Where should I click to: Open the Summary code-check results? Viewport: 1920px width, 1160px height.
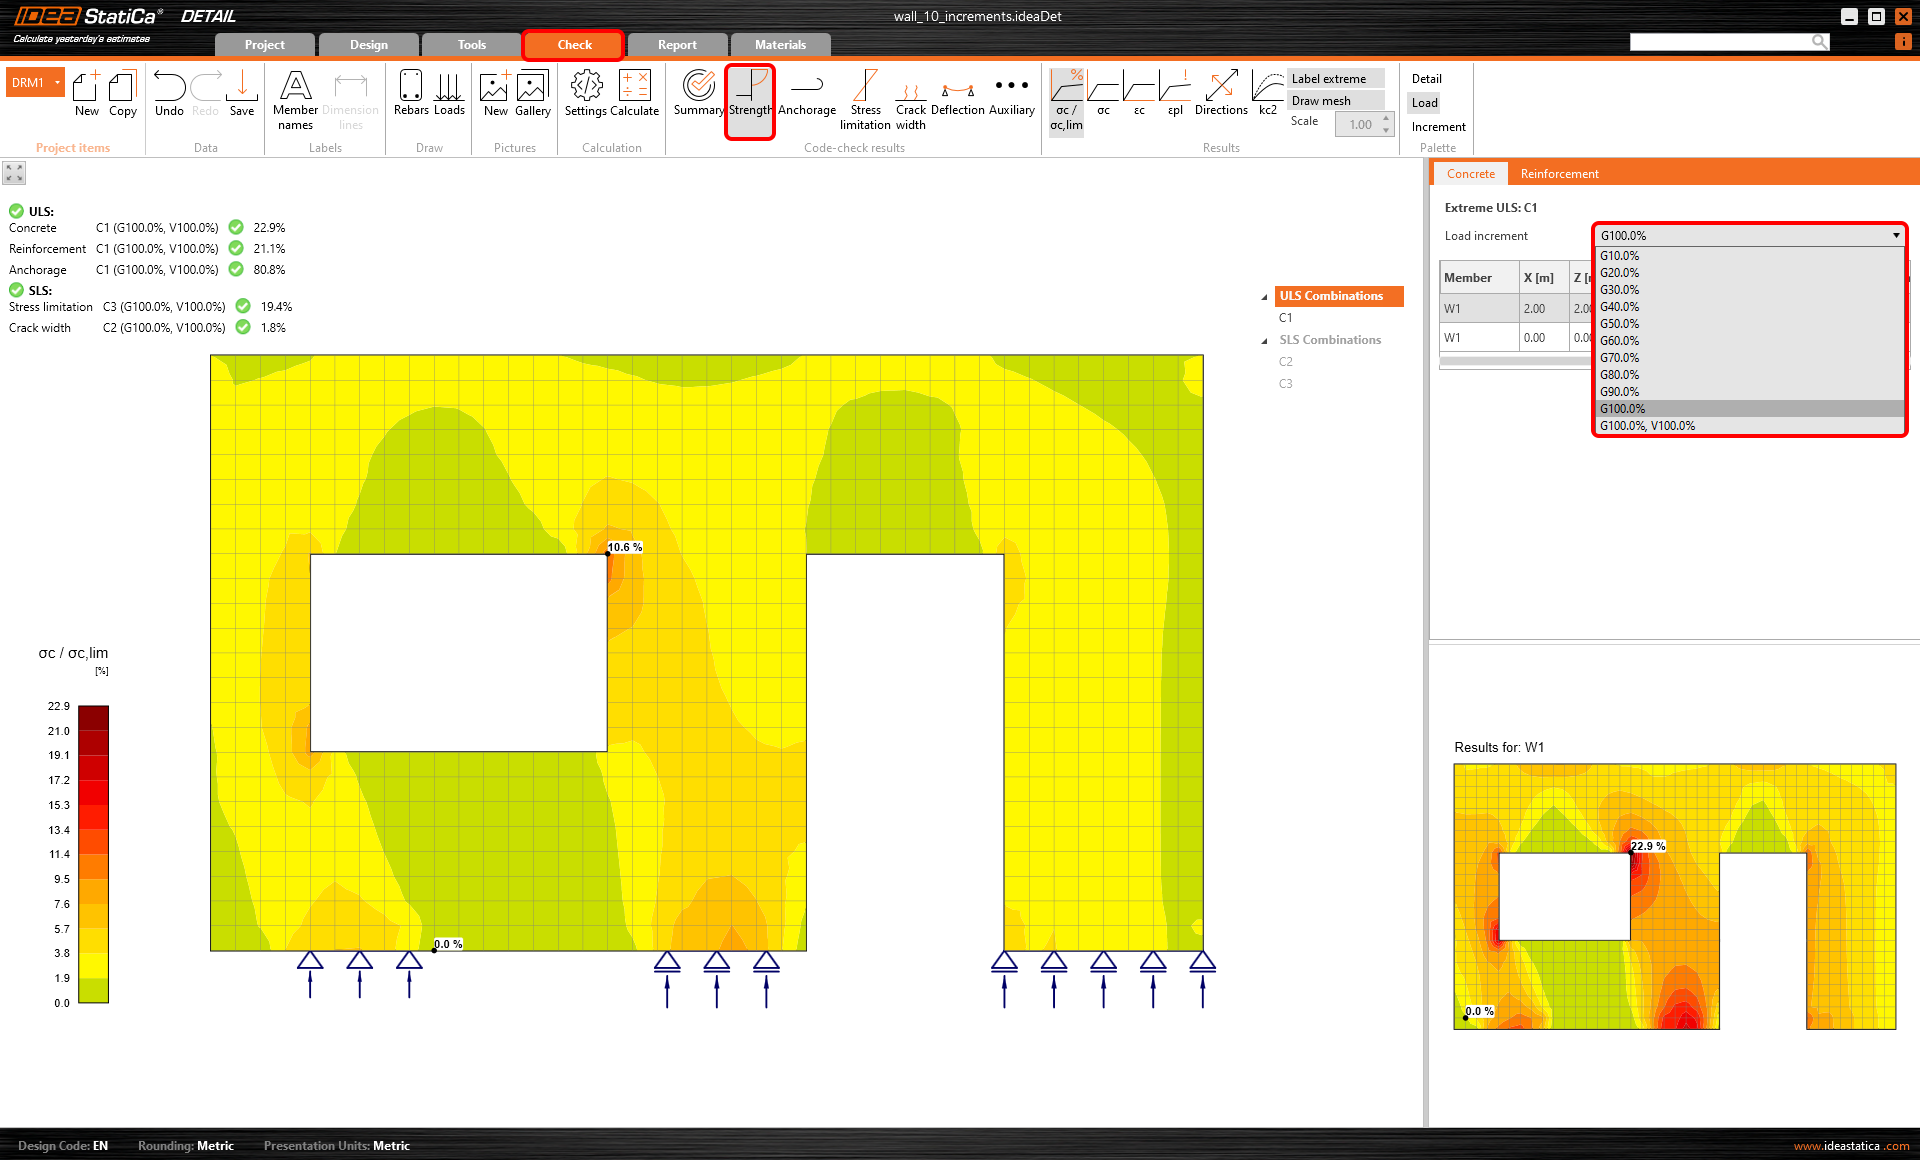[x=698, y=95]
